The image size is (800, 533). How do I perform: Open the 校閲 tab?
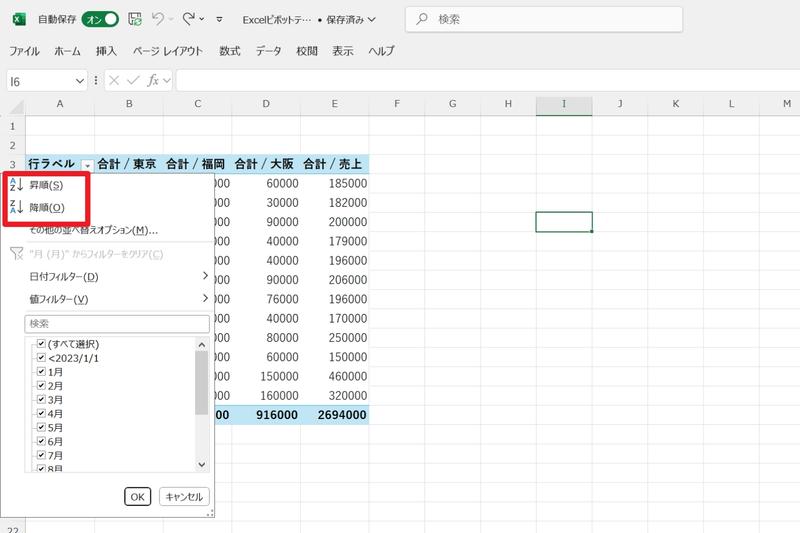point(307,51)
